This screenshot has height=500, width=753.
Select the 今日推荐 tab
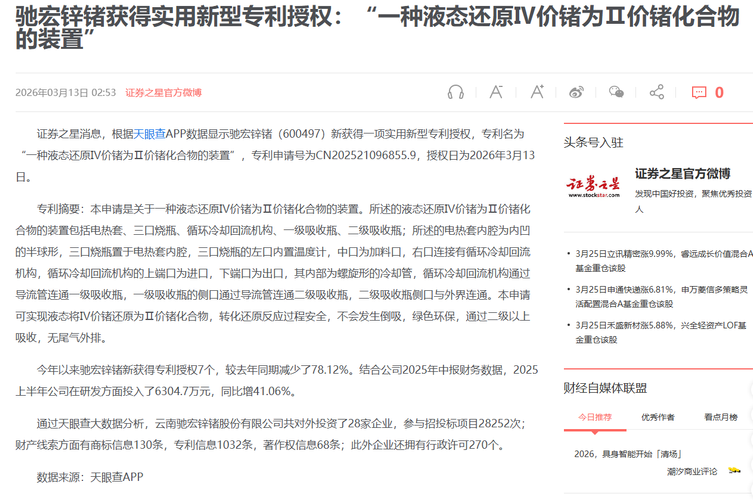click(595, 417)
